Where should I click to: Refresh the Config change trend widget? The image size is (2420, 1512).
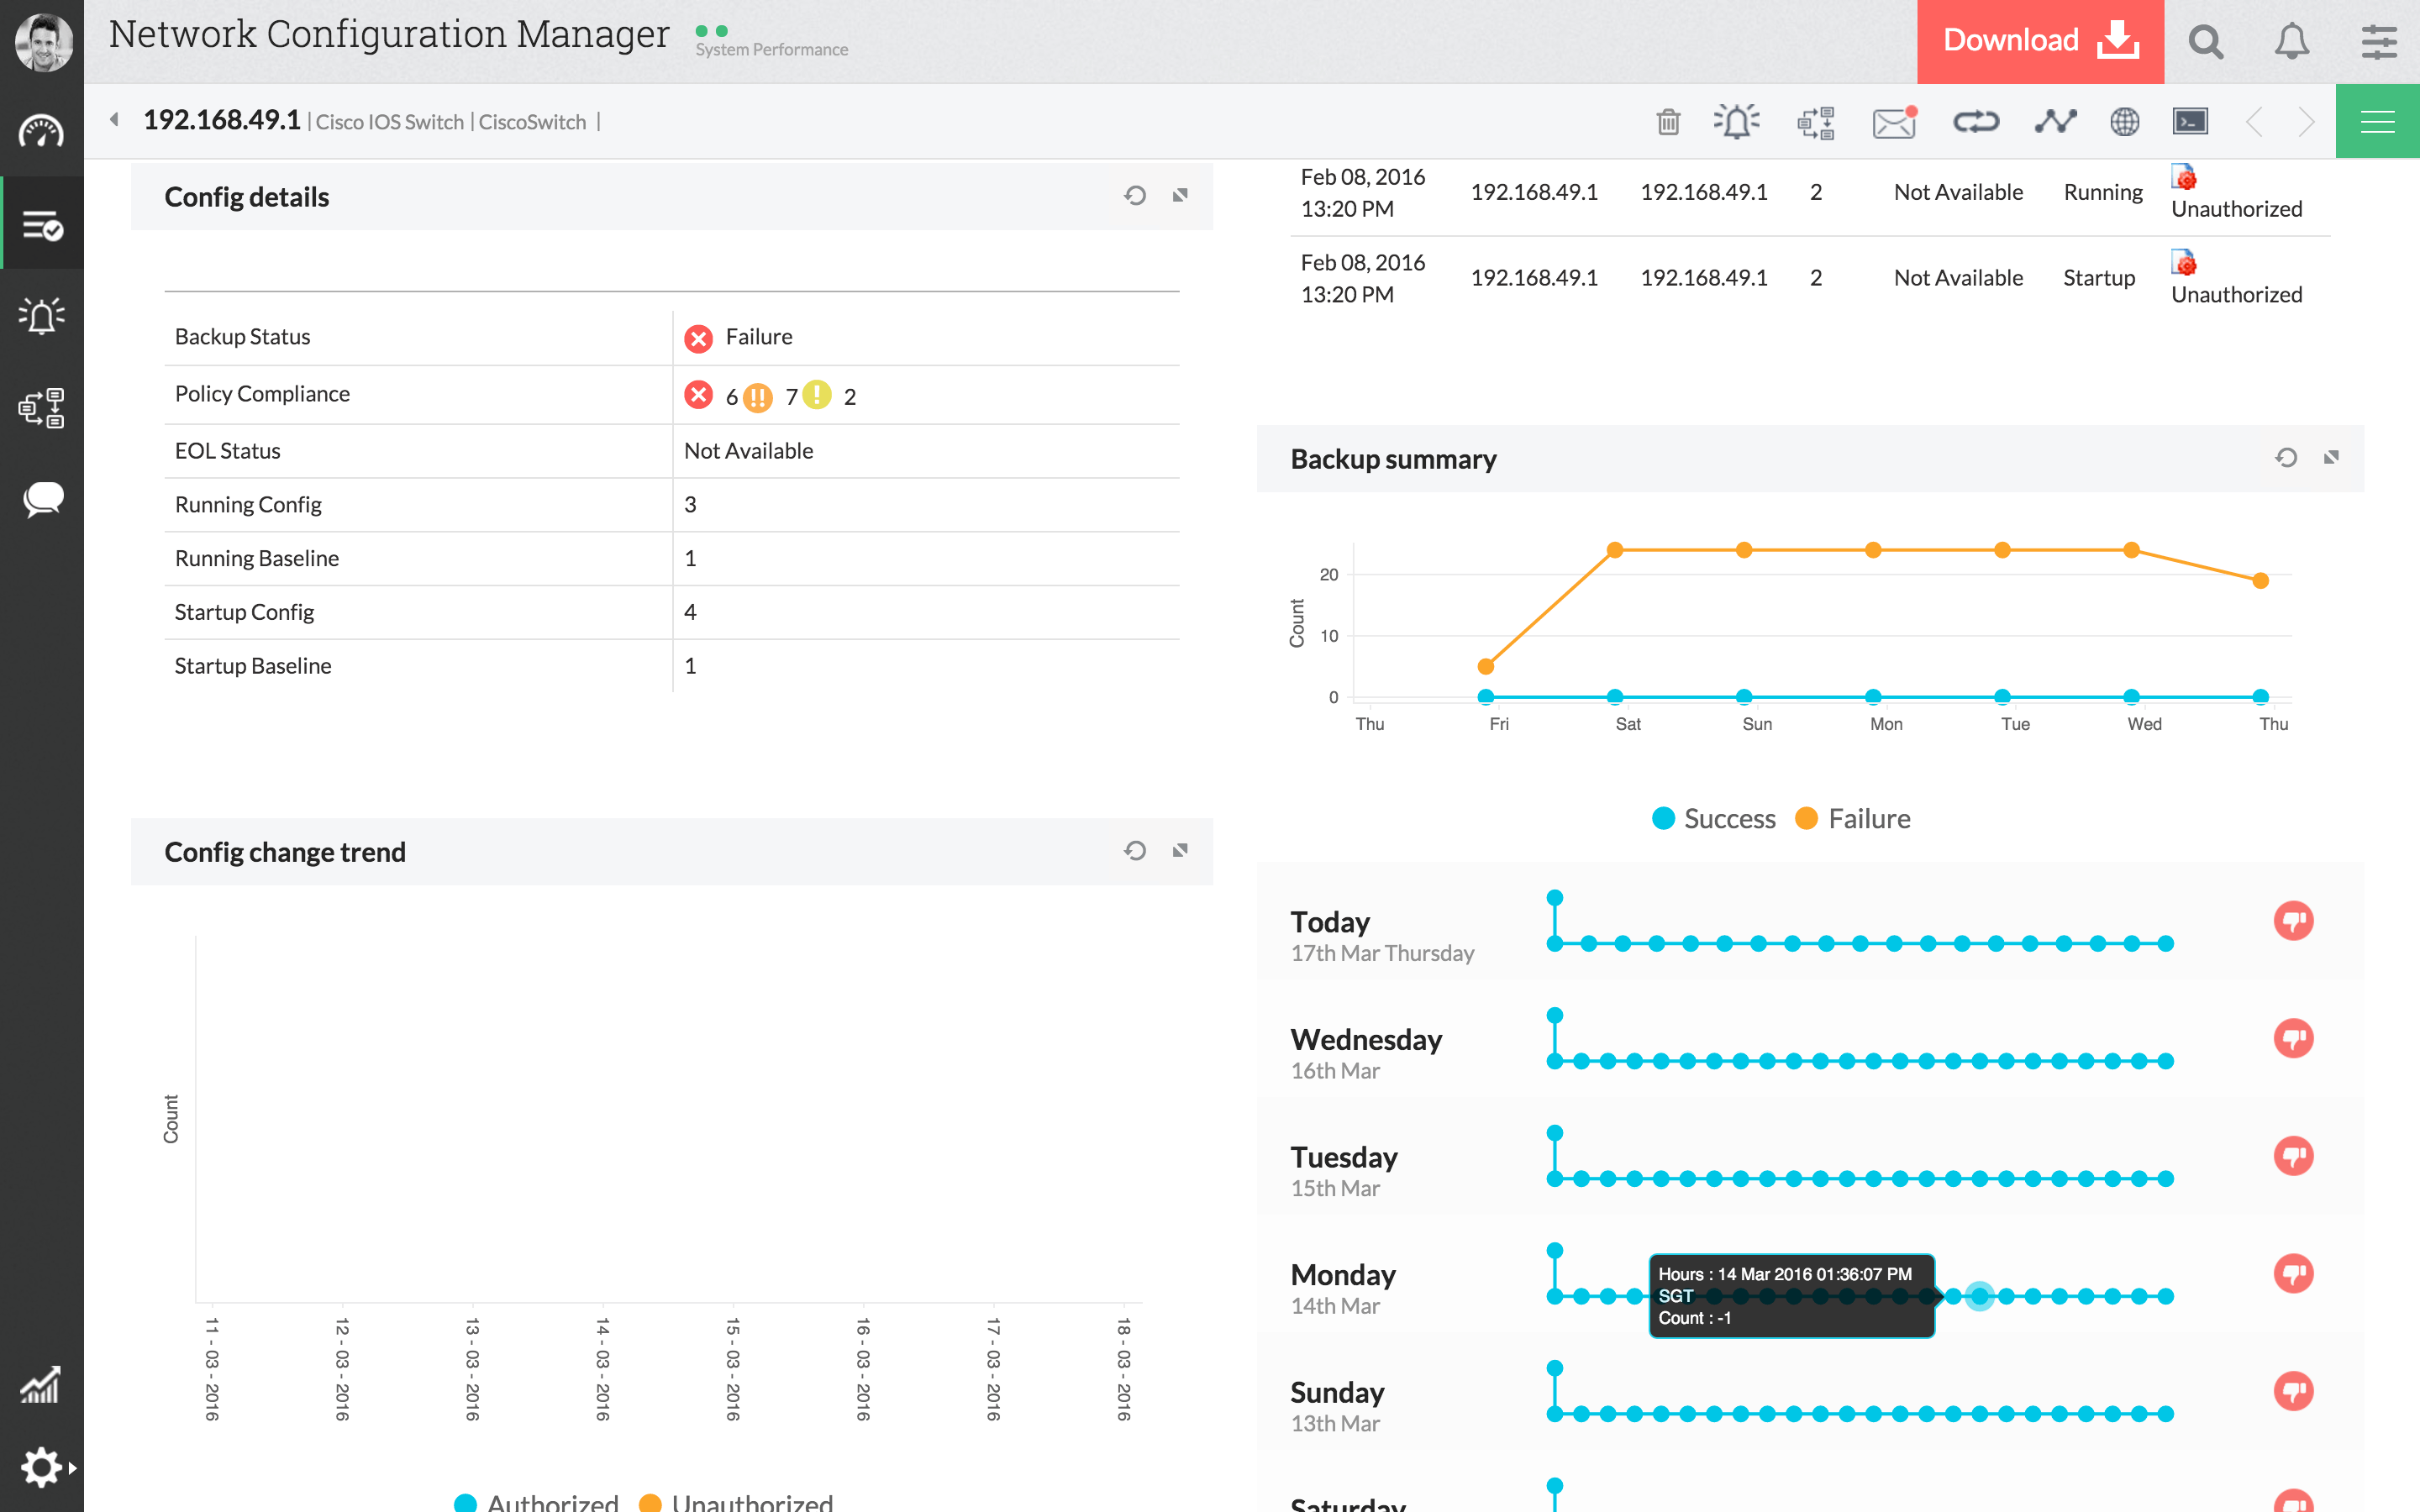click(x=1134, y=851)
